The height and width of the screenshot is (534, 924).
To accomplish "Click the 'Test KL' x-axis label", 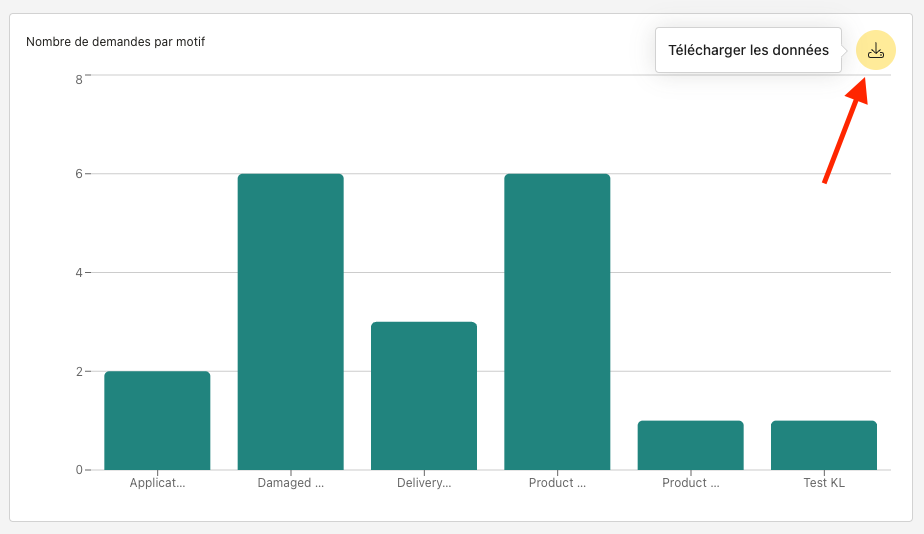I will coord(824,483).
